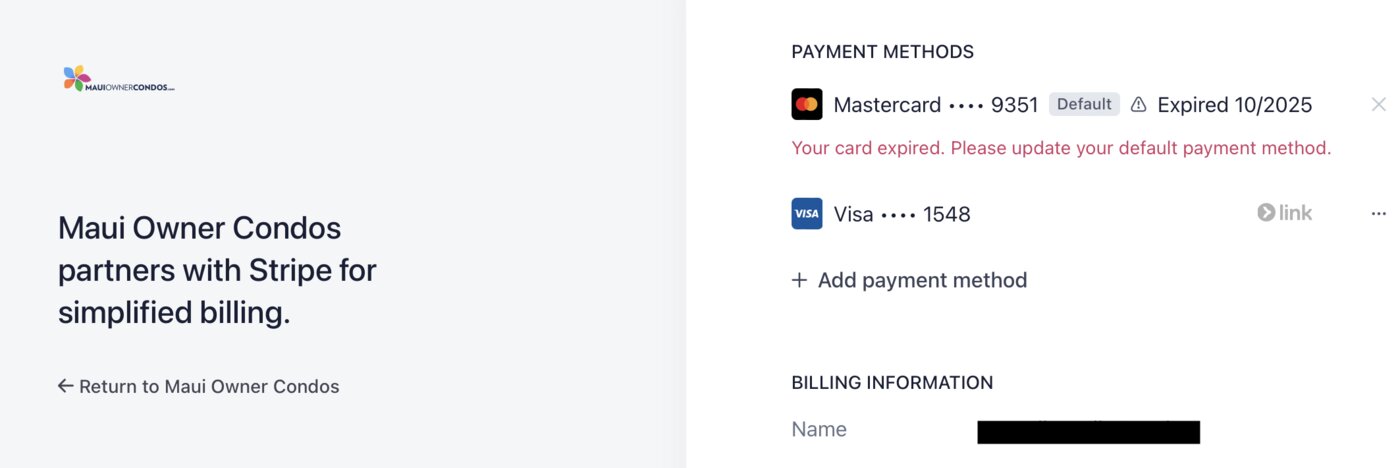Remove the Mastercard with the X icon
Viewport: 1400px width, 468px height.
tap(1378, 104)
